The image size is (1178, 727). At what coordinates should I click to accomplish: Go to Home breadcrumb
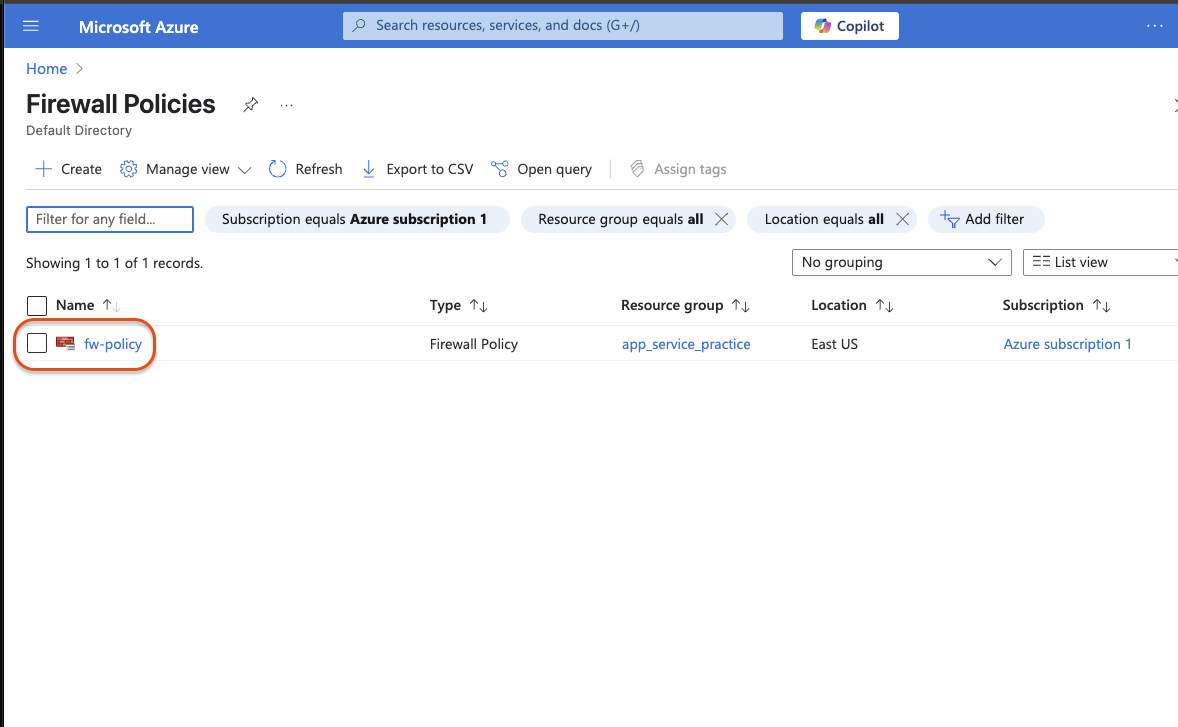47,69
